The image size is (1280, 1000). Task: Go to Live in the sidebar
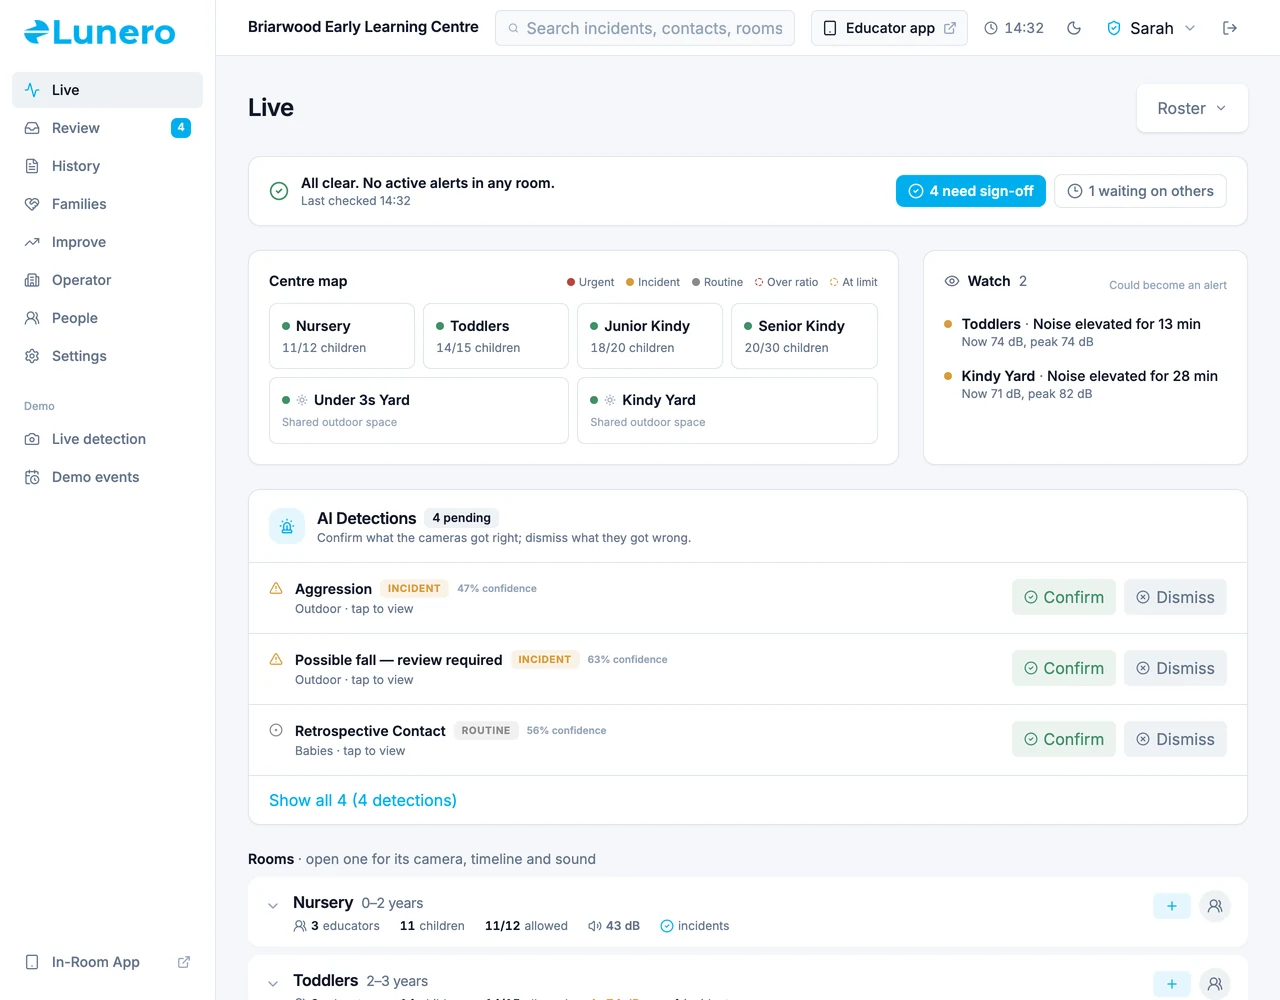[107, 90]
